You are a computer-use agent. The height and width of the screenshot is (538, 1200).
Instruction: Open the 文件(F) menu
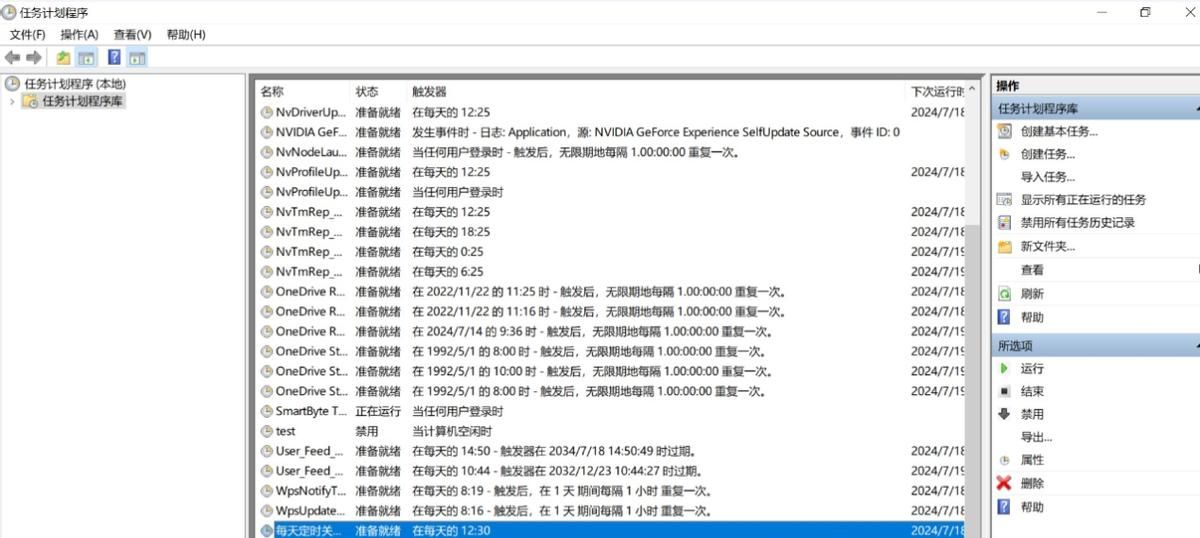(x=27, y=34)
